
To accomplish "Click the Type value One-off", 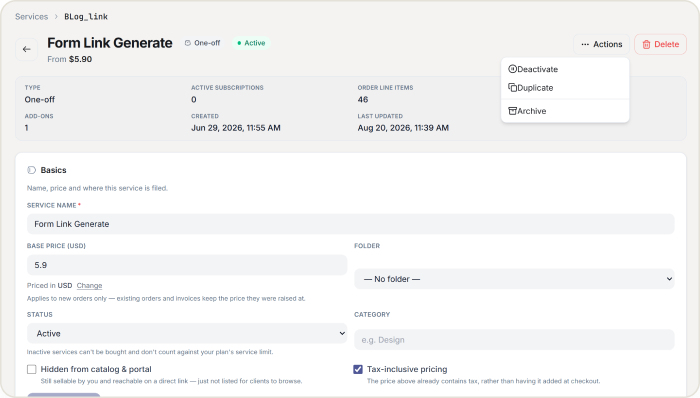I will click(40, 100).
